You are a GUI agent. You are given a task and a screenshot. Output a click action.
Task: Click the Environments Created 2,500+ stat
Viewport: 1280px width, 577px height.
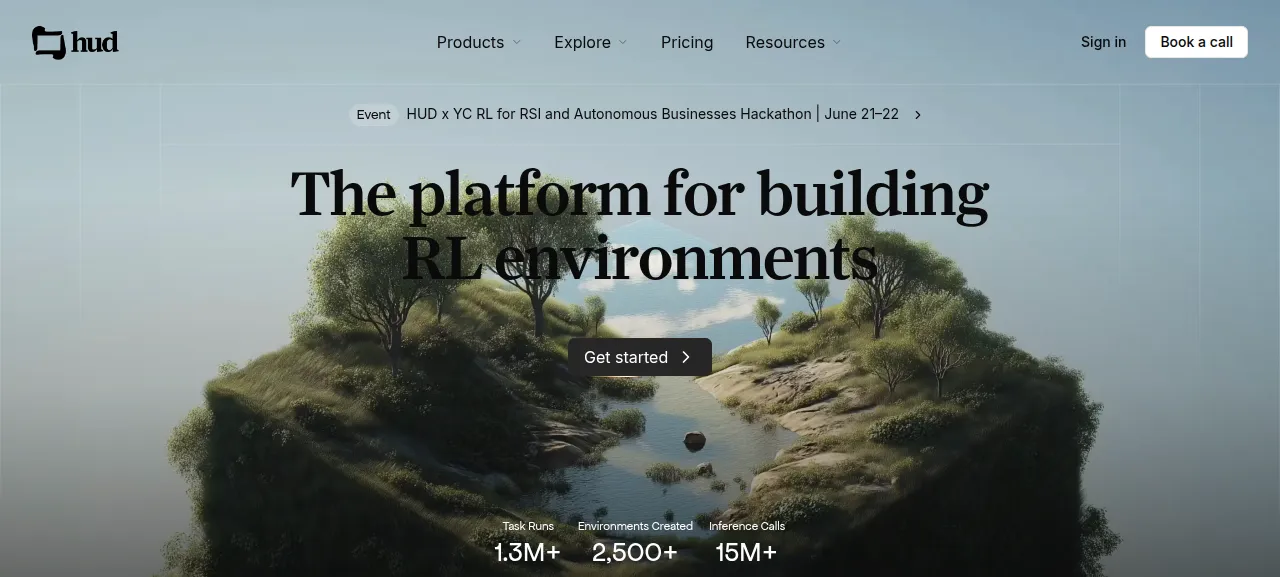click(635, 543)
